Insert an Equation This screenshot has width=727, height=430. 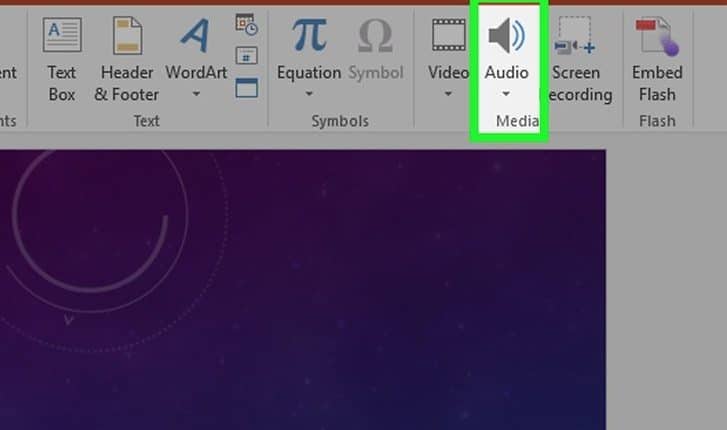(309, 49)
